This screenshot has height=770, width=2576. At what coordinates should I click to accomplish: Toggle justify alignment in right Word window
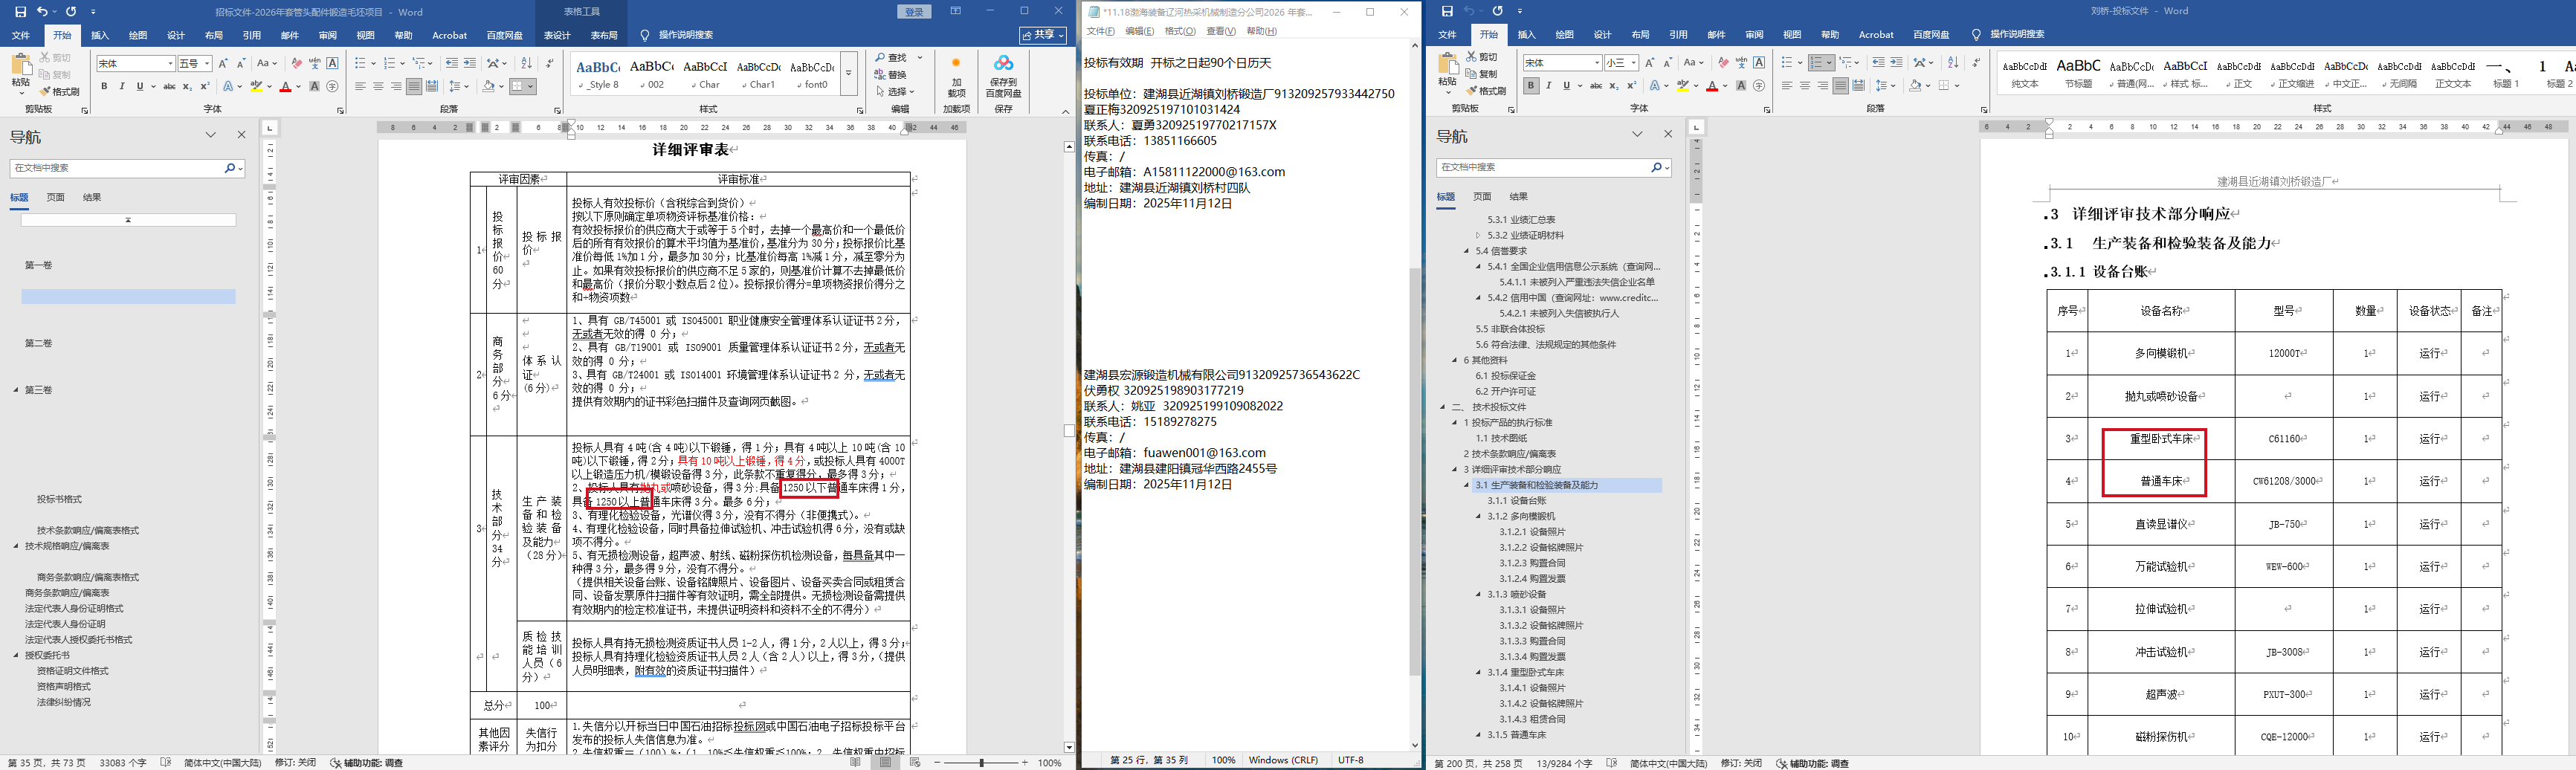pyautogui.click(x=1841, y=86)
